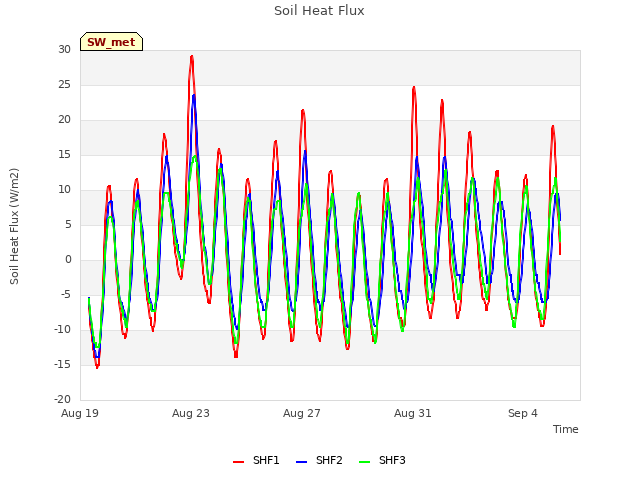
Task: Click the 0 y-axis tick label
Action: pyautogui.click(x=68, y=260)
